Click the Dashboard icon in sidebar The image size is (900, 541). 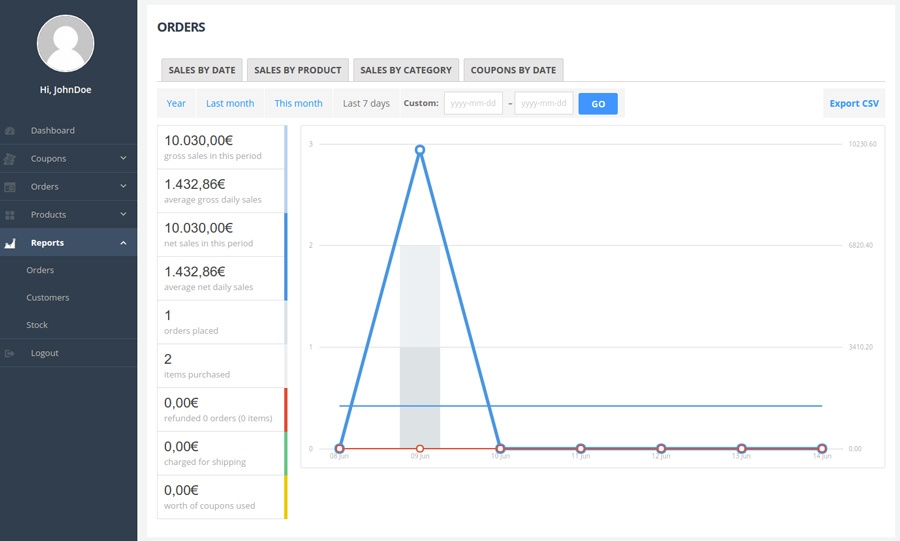[10, 131]
